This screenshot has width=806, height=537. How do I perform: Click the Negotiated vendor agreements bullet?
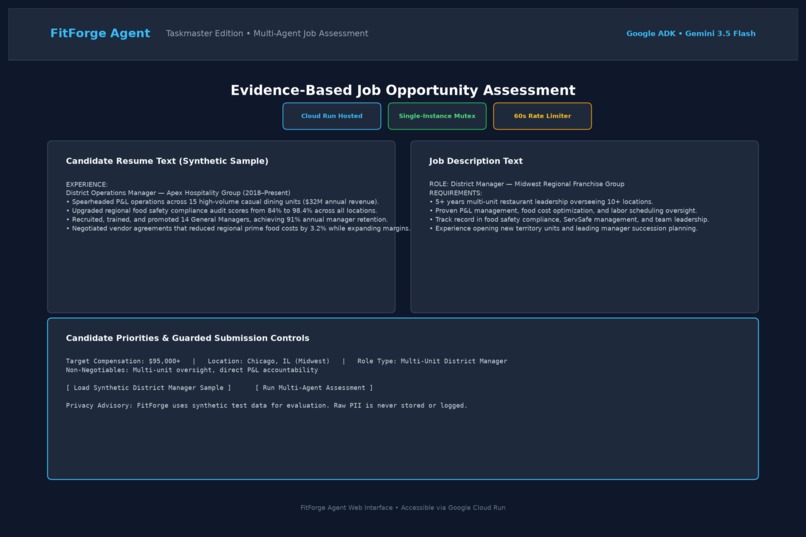[x=238, y=228]
